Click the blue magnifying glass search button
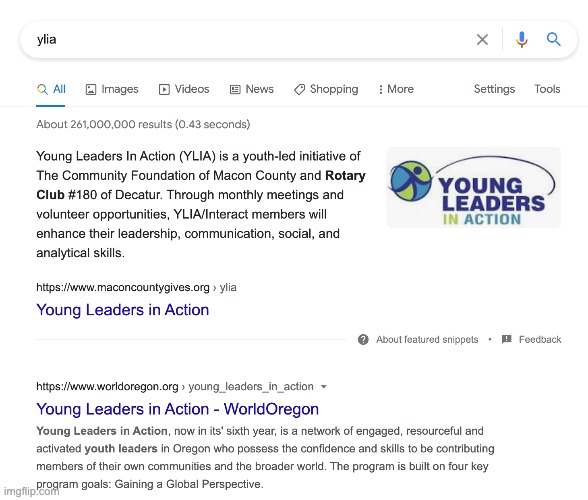588x500 pixels. coord(554,39)
